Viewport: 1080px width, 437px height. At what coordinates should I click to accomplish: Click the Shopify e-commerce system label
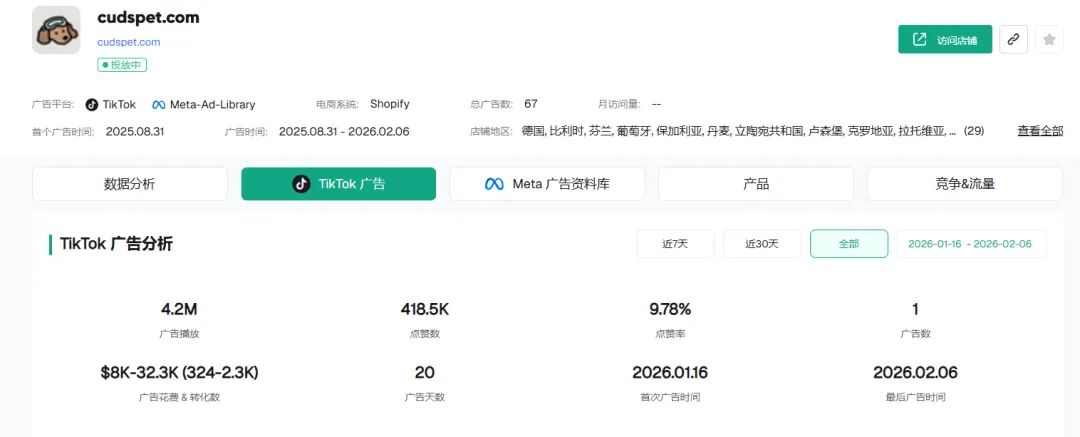click(x=389, y=104)
